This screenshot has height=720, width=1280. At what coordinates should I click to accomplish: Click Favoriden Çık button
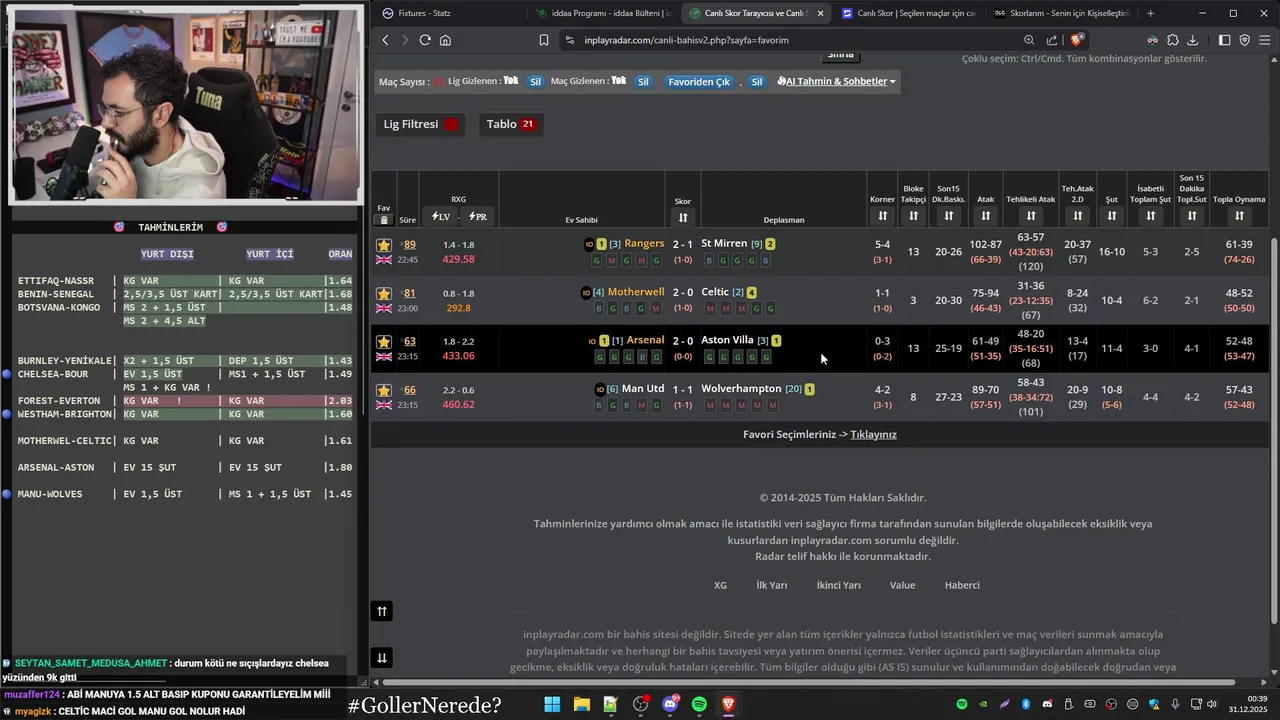pos(699,82)
